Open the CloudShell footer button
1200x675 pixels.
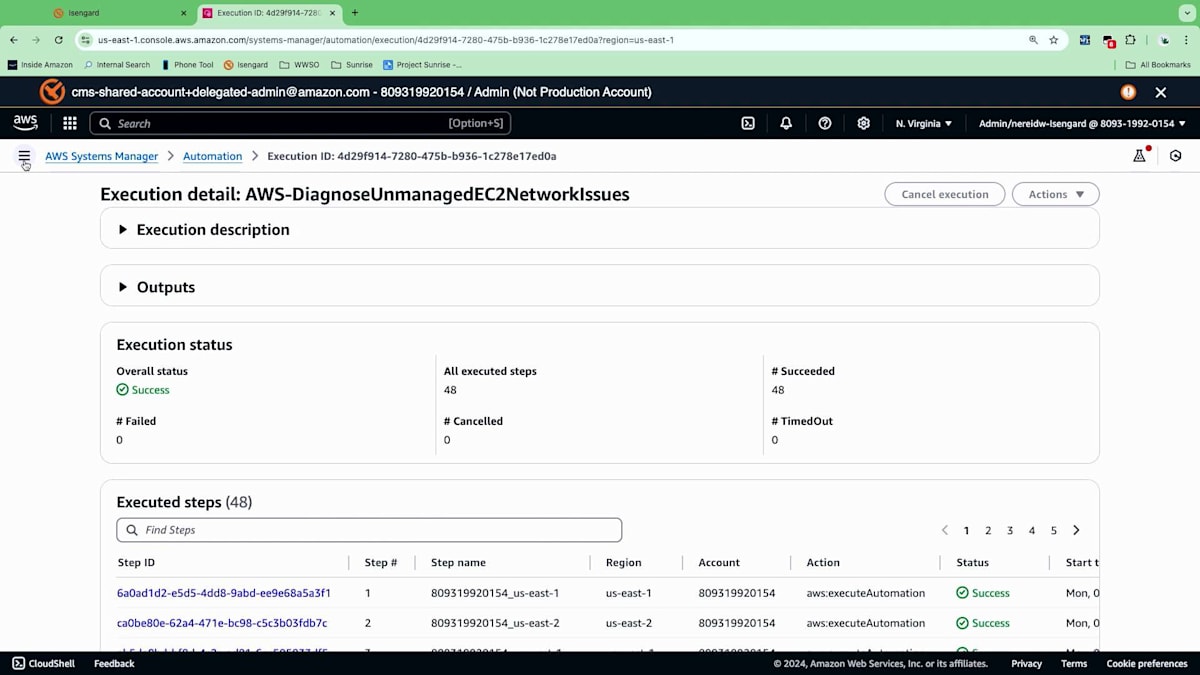point(42,663)
